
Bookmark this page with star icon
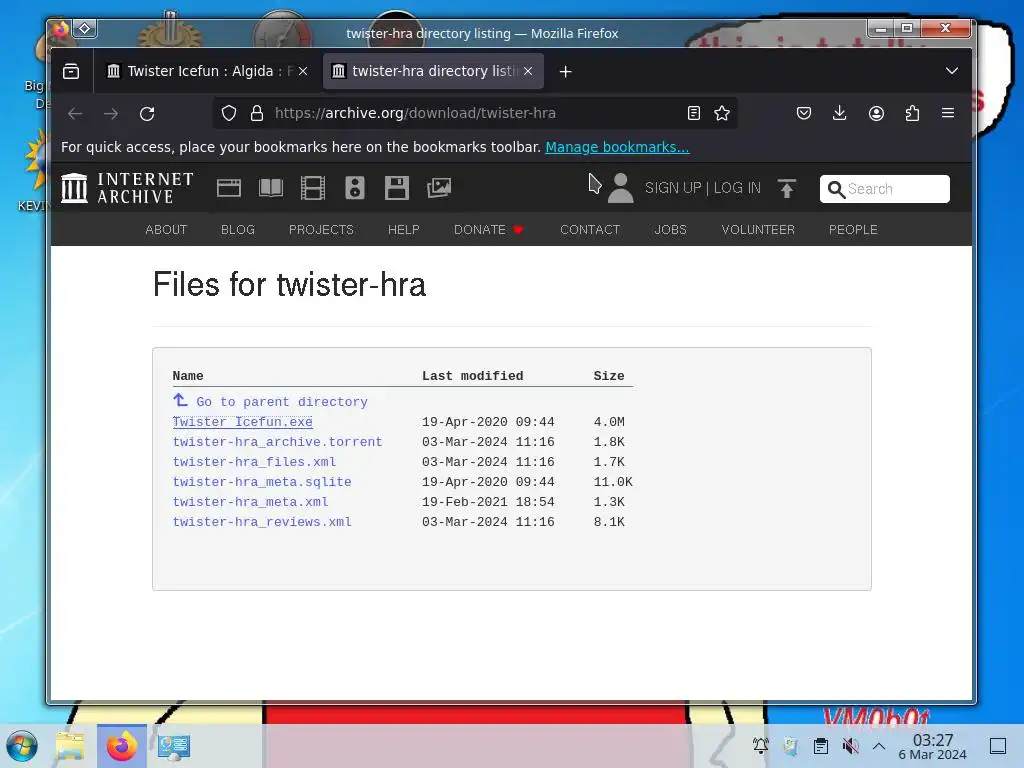coord(722,113)
